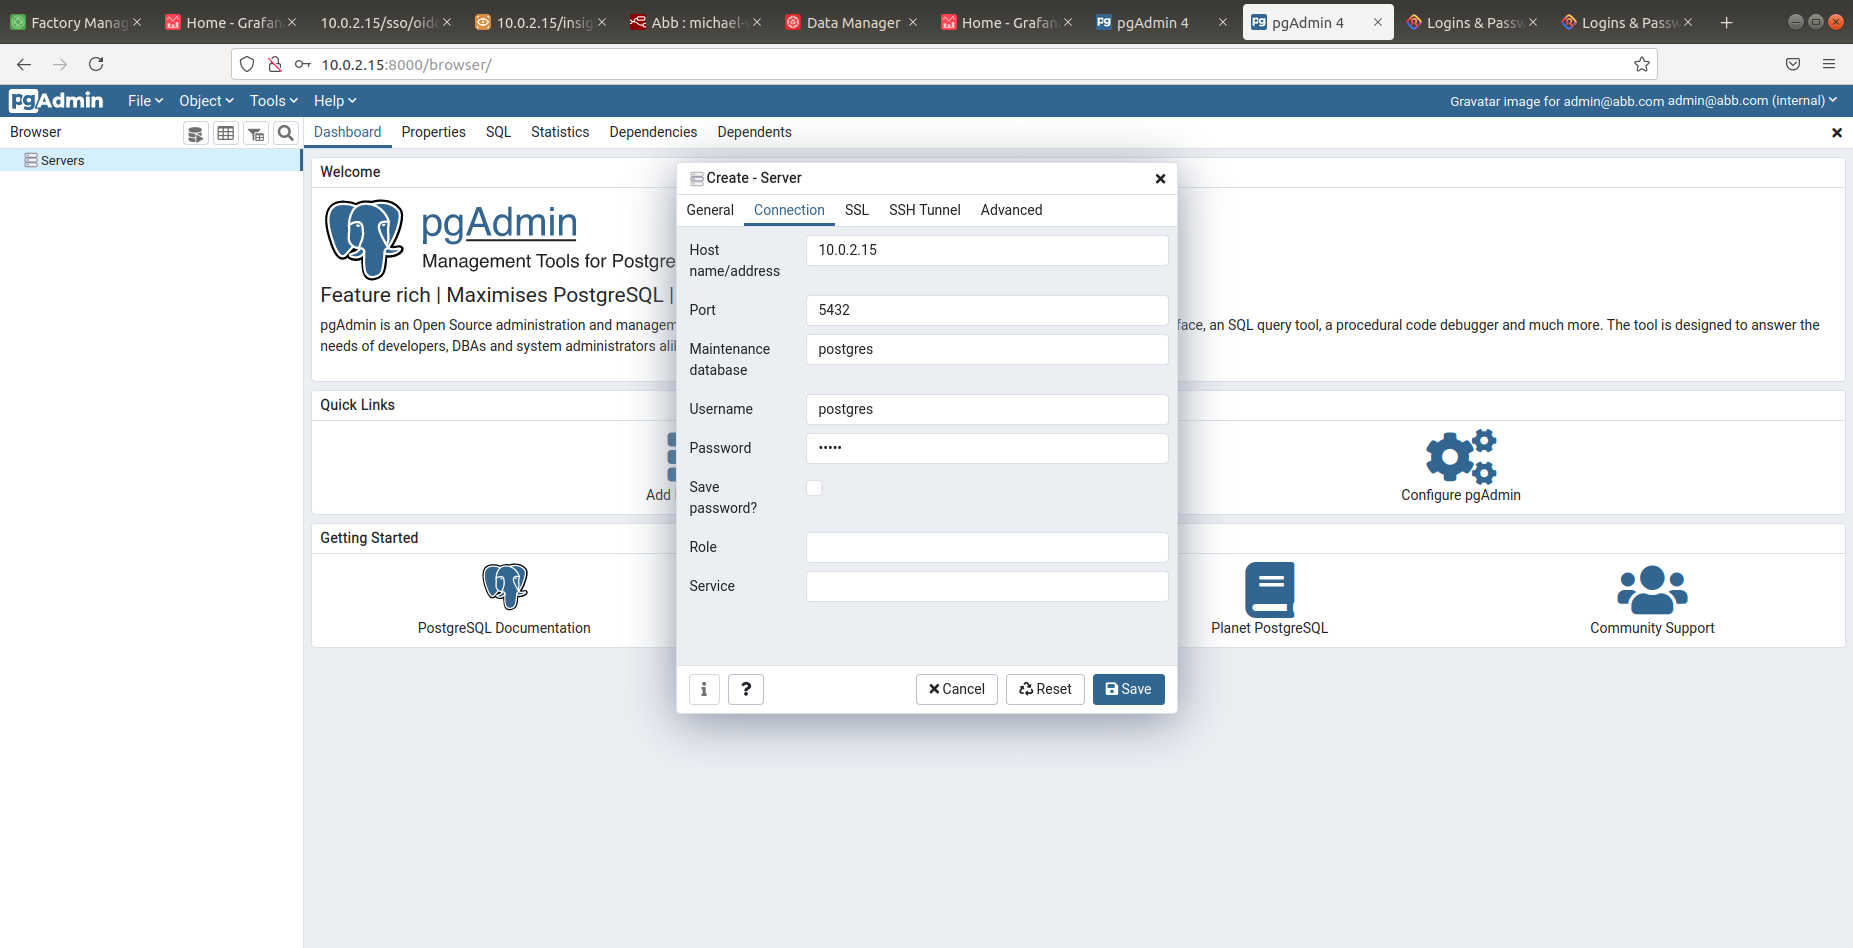
Task: Close the Create - Server dialog
Action: click(x=1160, y=178)
